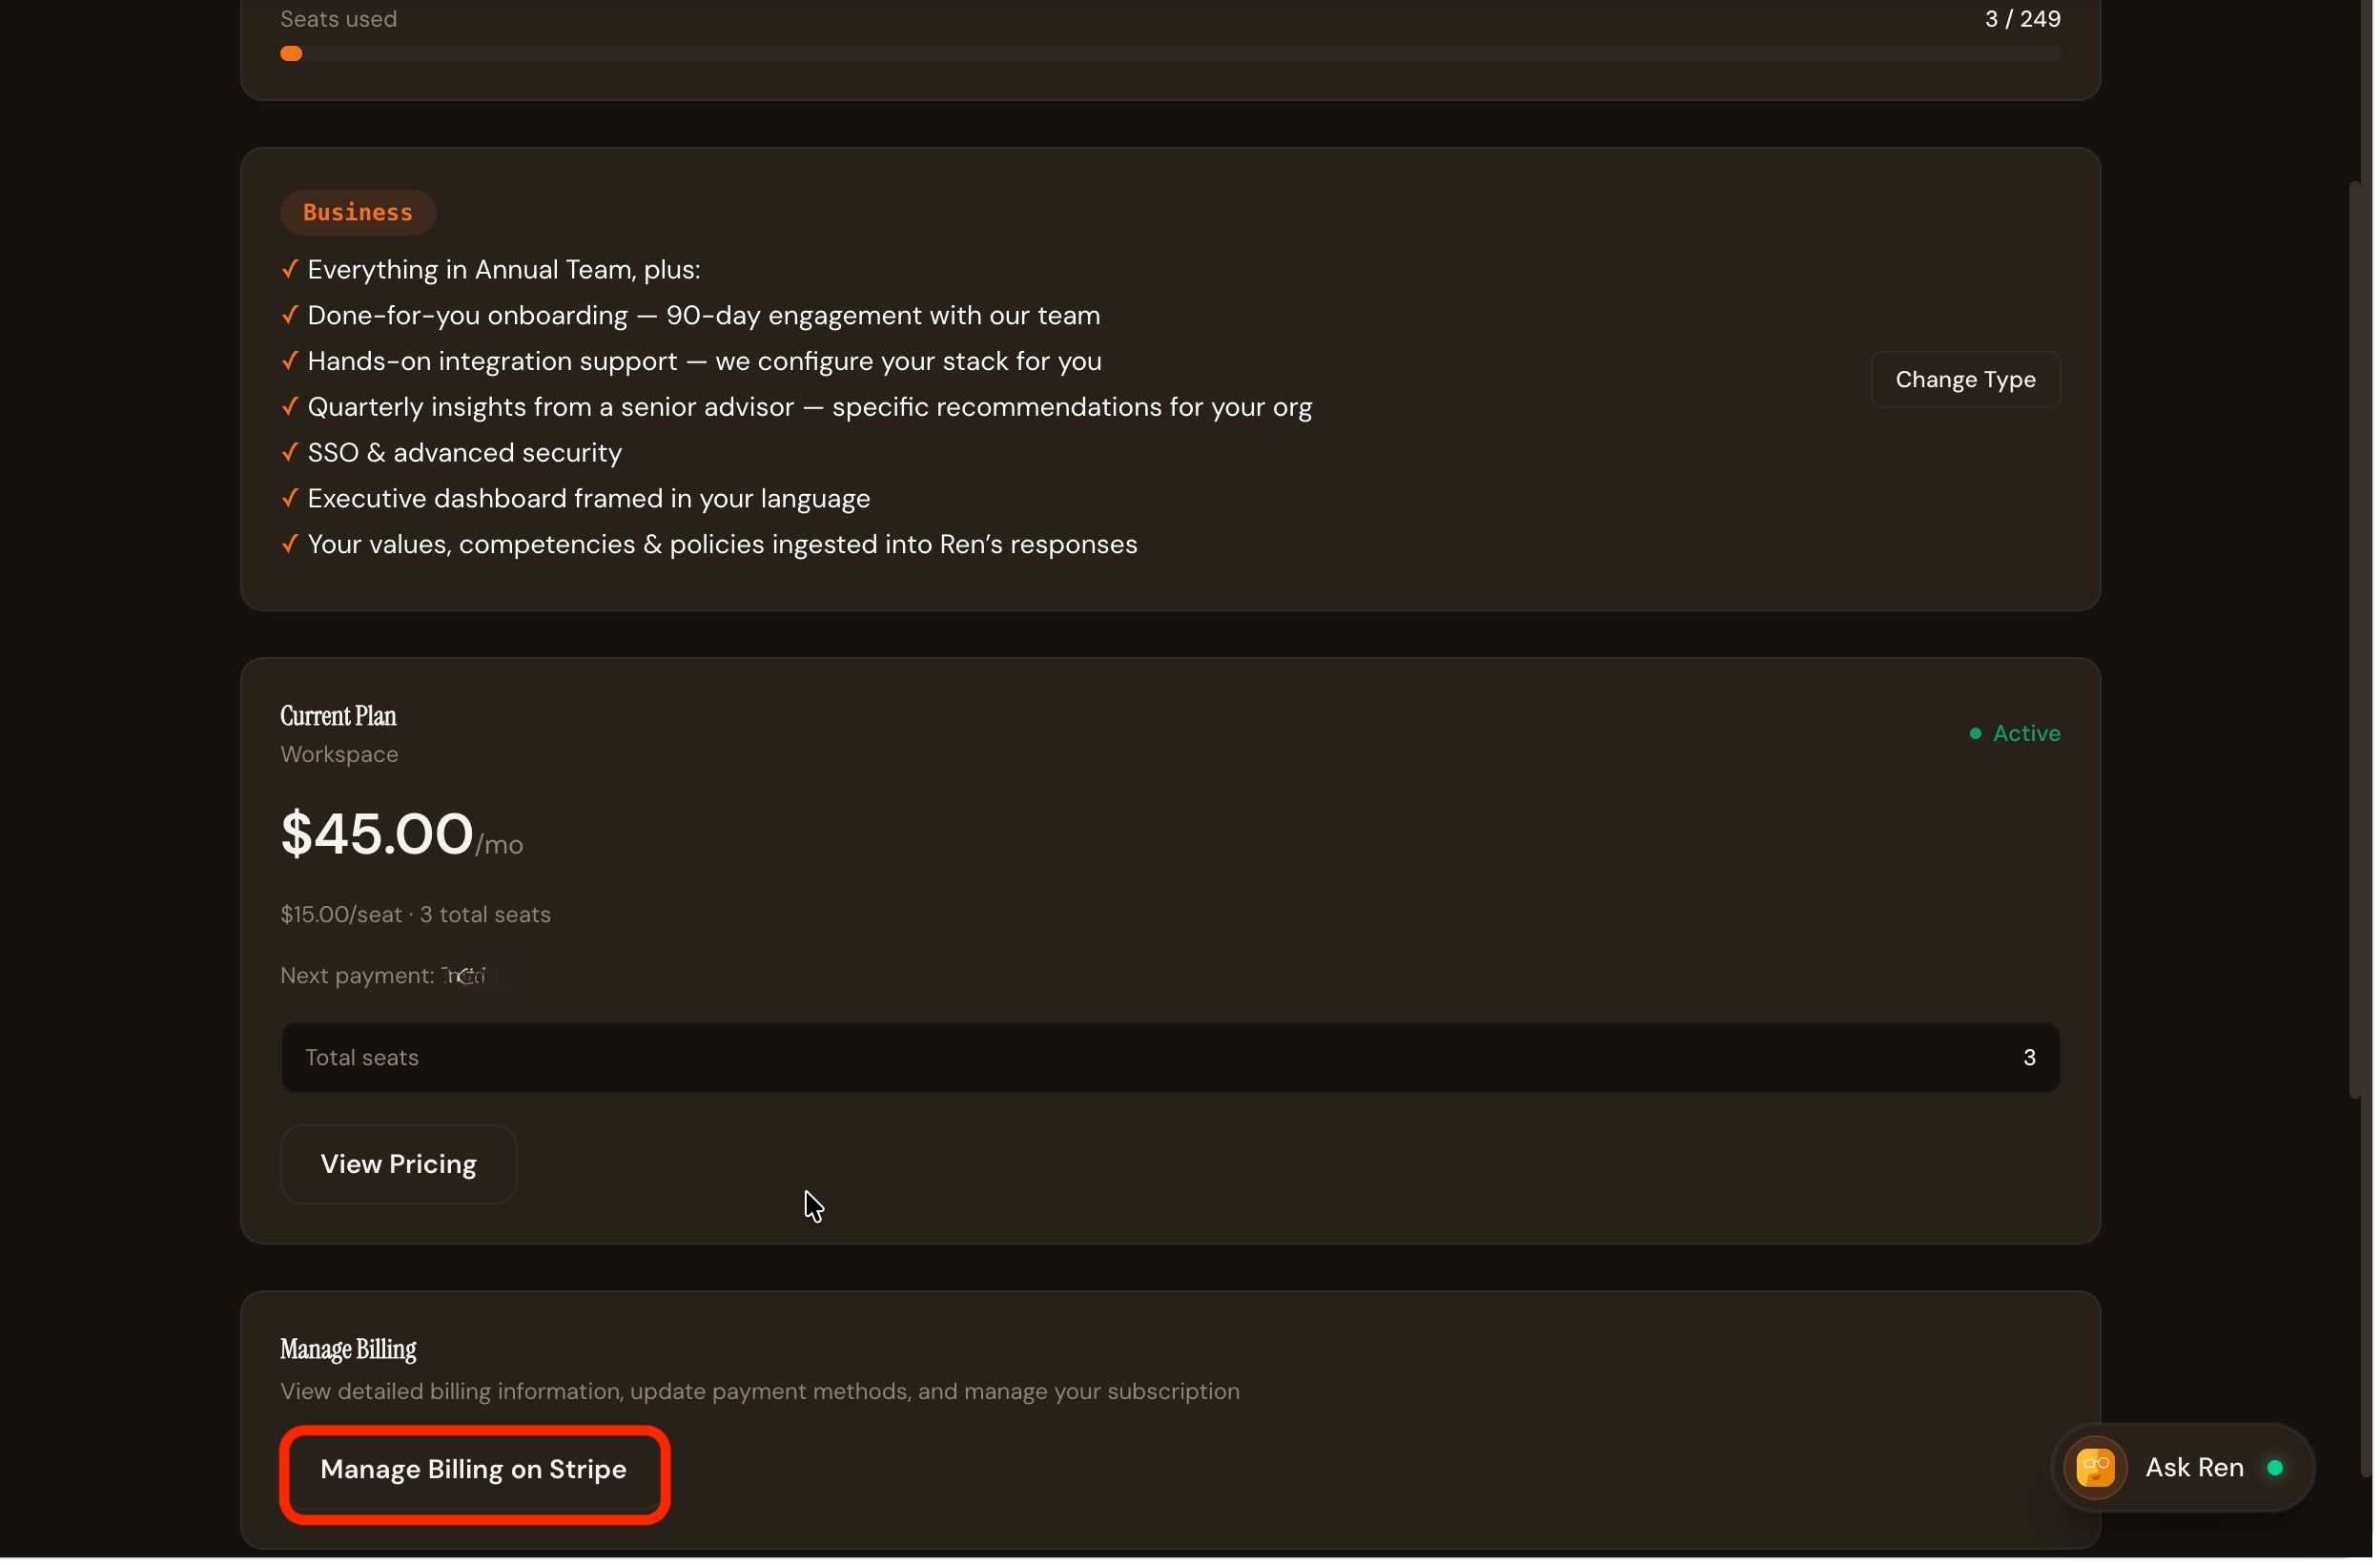Click the 'Next payment:' line

(385, 978)
